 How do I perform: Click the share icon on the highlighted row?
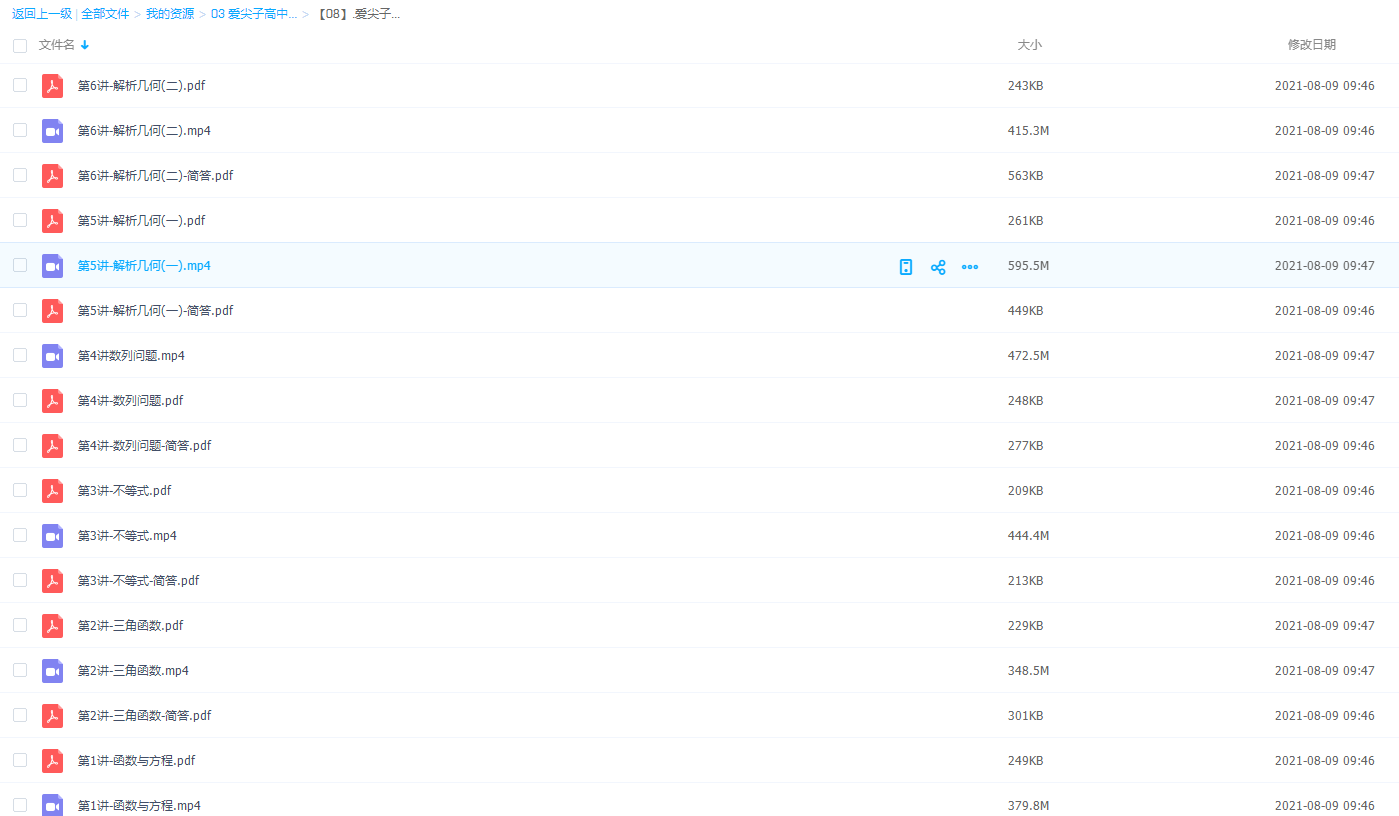[938, 267]
